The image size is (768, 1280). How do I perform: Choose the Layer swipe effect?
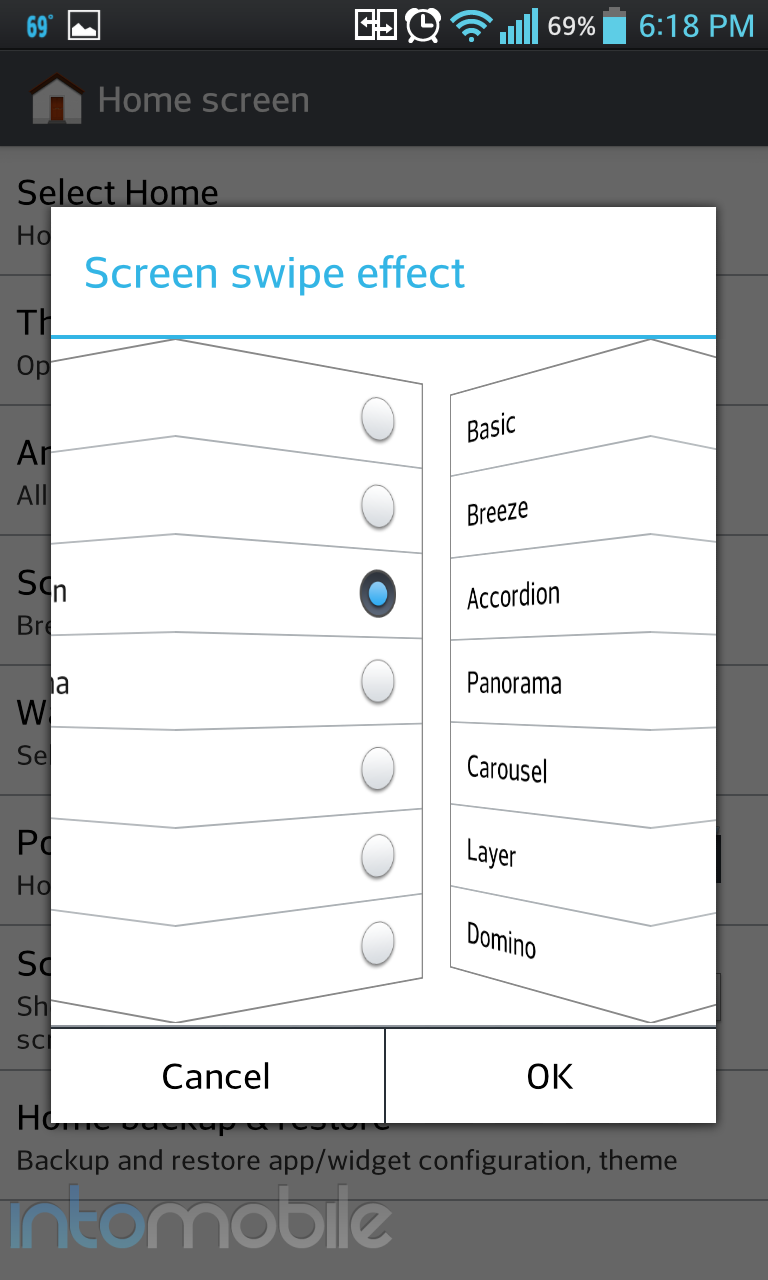pos(491,853)
